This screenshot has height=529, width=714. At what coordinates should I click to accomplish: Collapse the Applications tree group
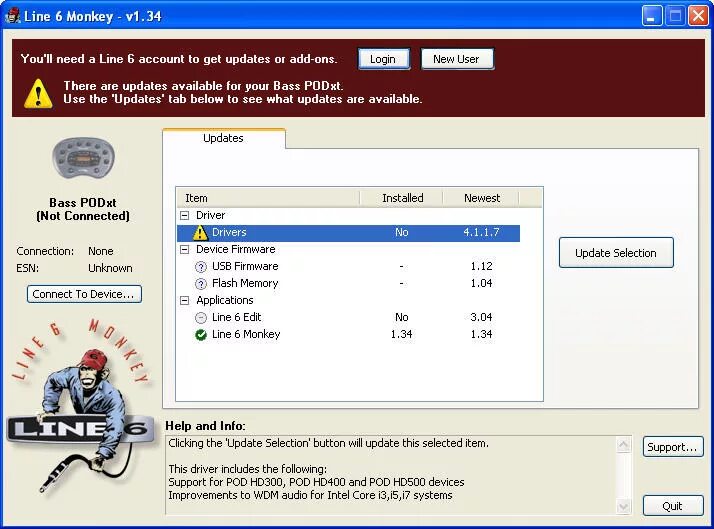tap(184, 300)
